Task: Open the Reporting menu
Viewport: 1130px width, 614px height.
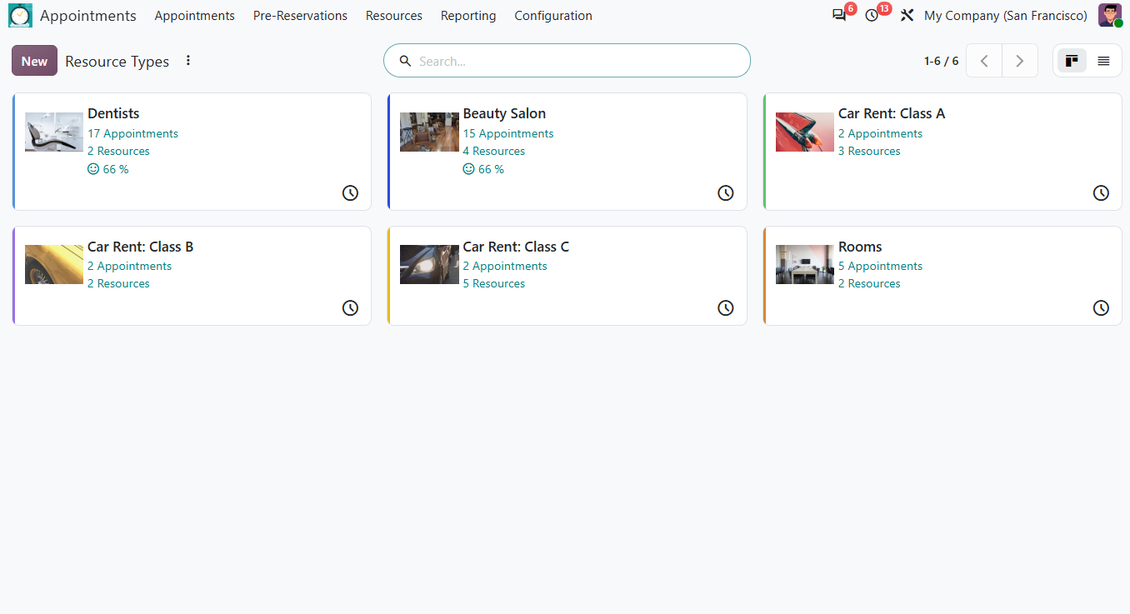Action: (468, 16)
